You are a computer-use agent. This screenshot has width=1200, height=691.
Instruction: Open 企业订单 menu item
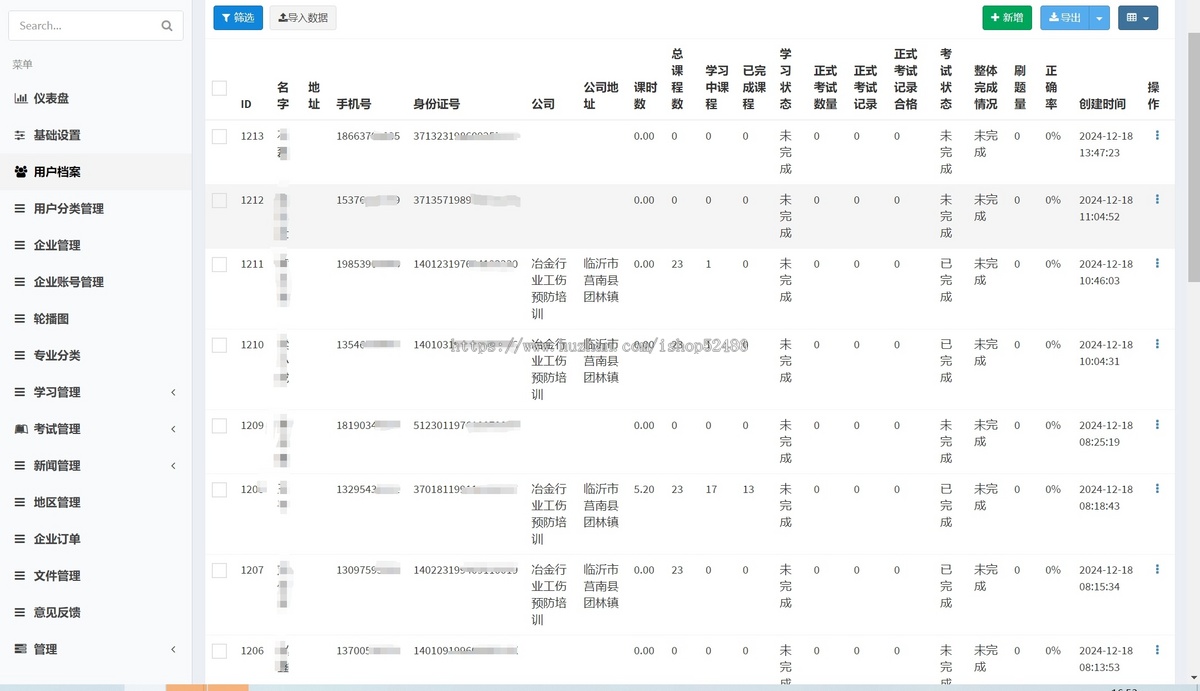tap(57, 539)
